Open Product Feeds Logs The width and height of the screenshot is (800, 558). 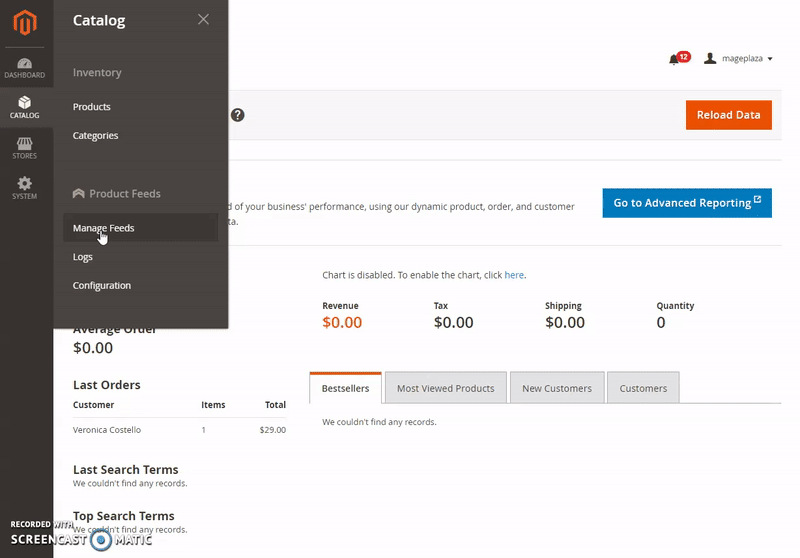(83, 257)
